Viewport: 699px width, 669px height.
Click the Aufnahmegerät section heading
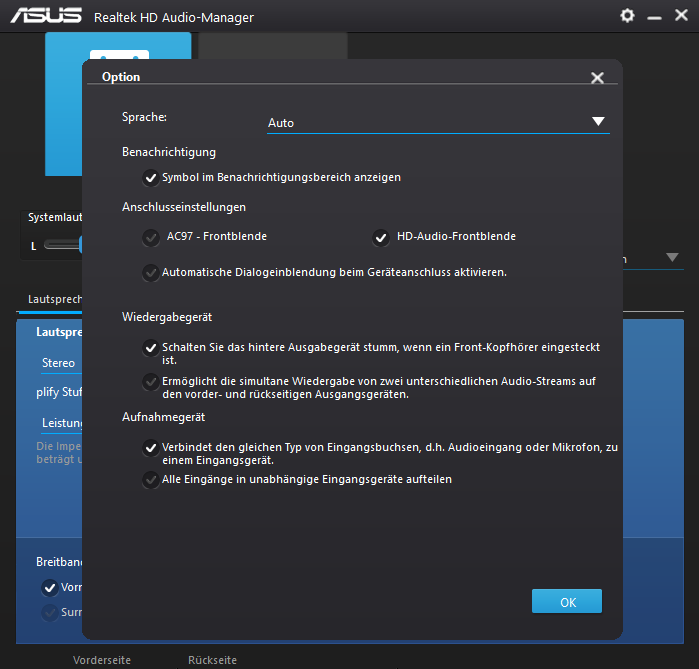click(164, 417)
